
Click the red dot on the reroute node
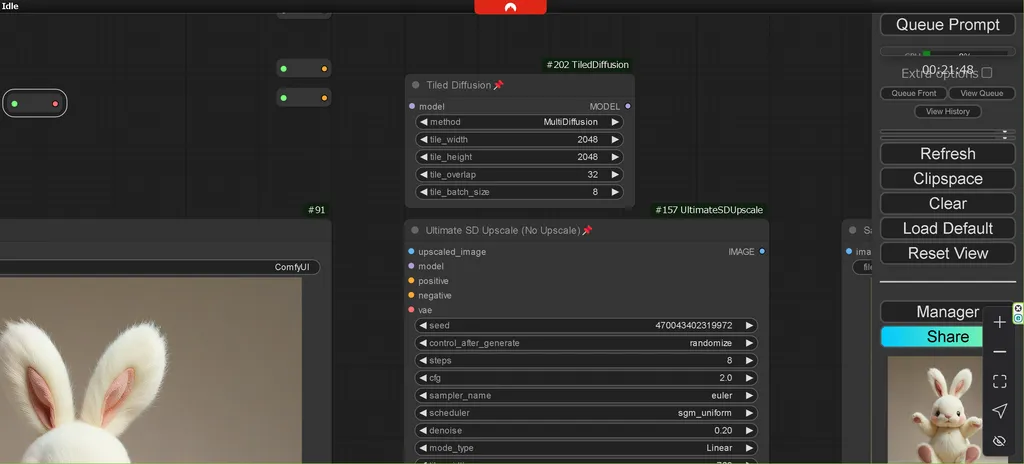pyautogui.click(x=56, y=103)
